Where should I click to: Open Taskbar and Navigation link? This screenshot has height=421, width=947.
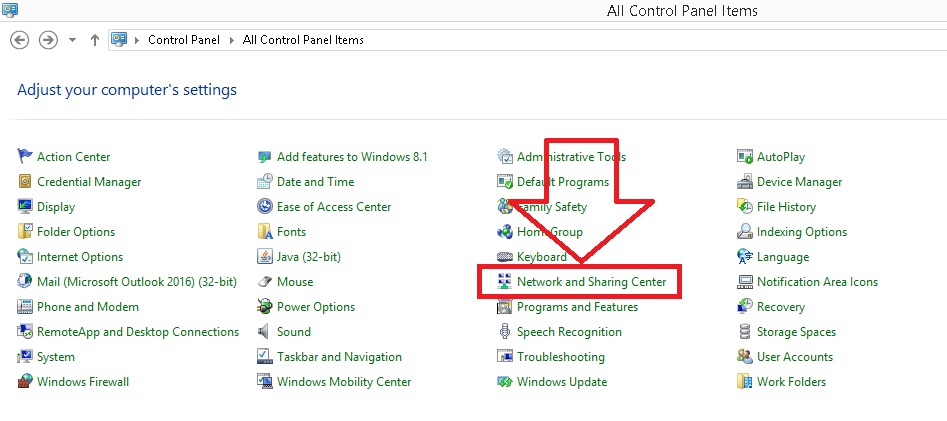pyautogui.click(x=339, y=357)
